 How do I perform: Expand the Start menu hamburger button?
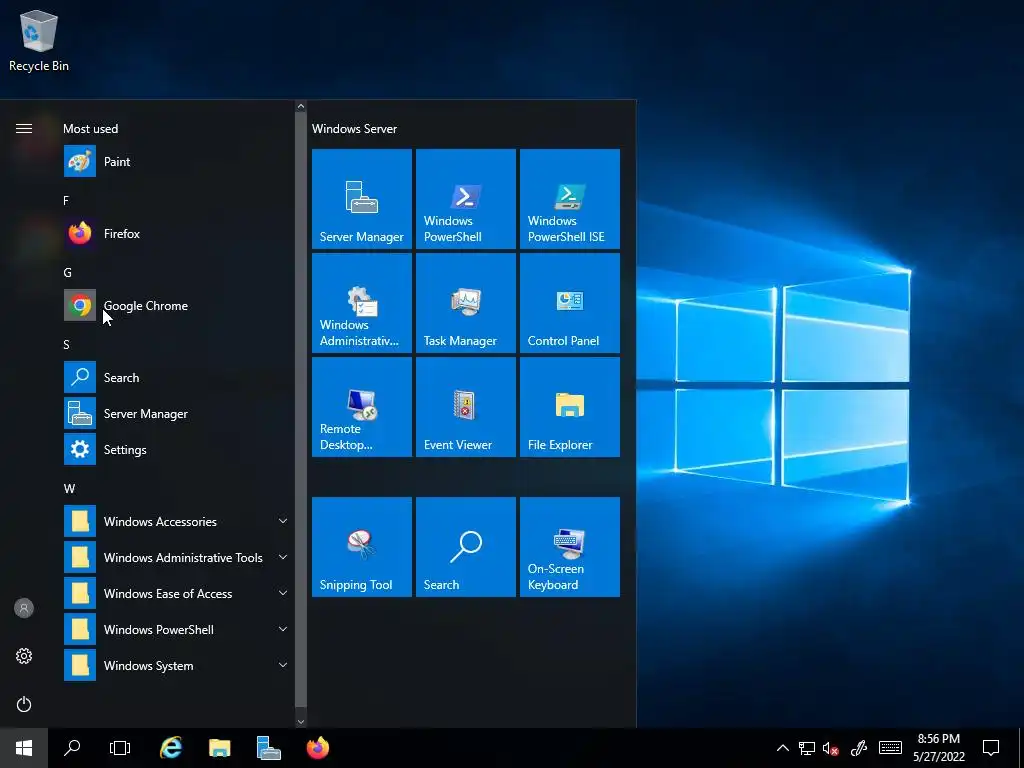click(24, 128)
